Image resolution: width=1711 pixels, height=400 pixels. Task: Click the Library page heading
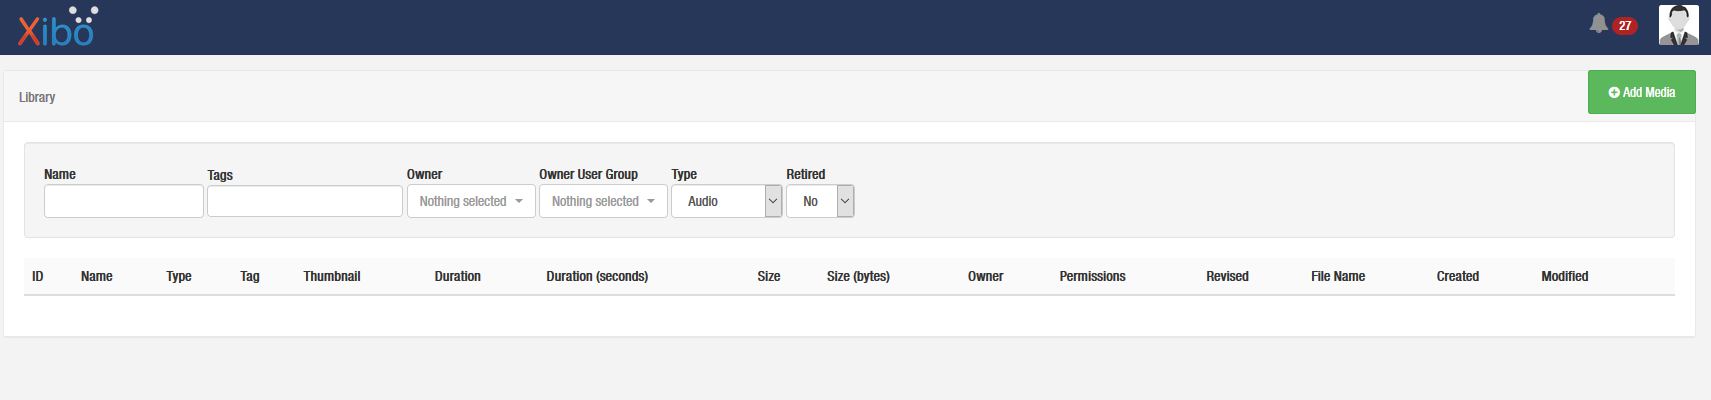click(37, 97)
